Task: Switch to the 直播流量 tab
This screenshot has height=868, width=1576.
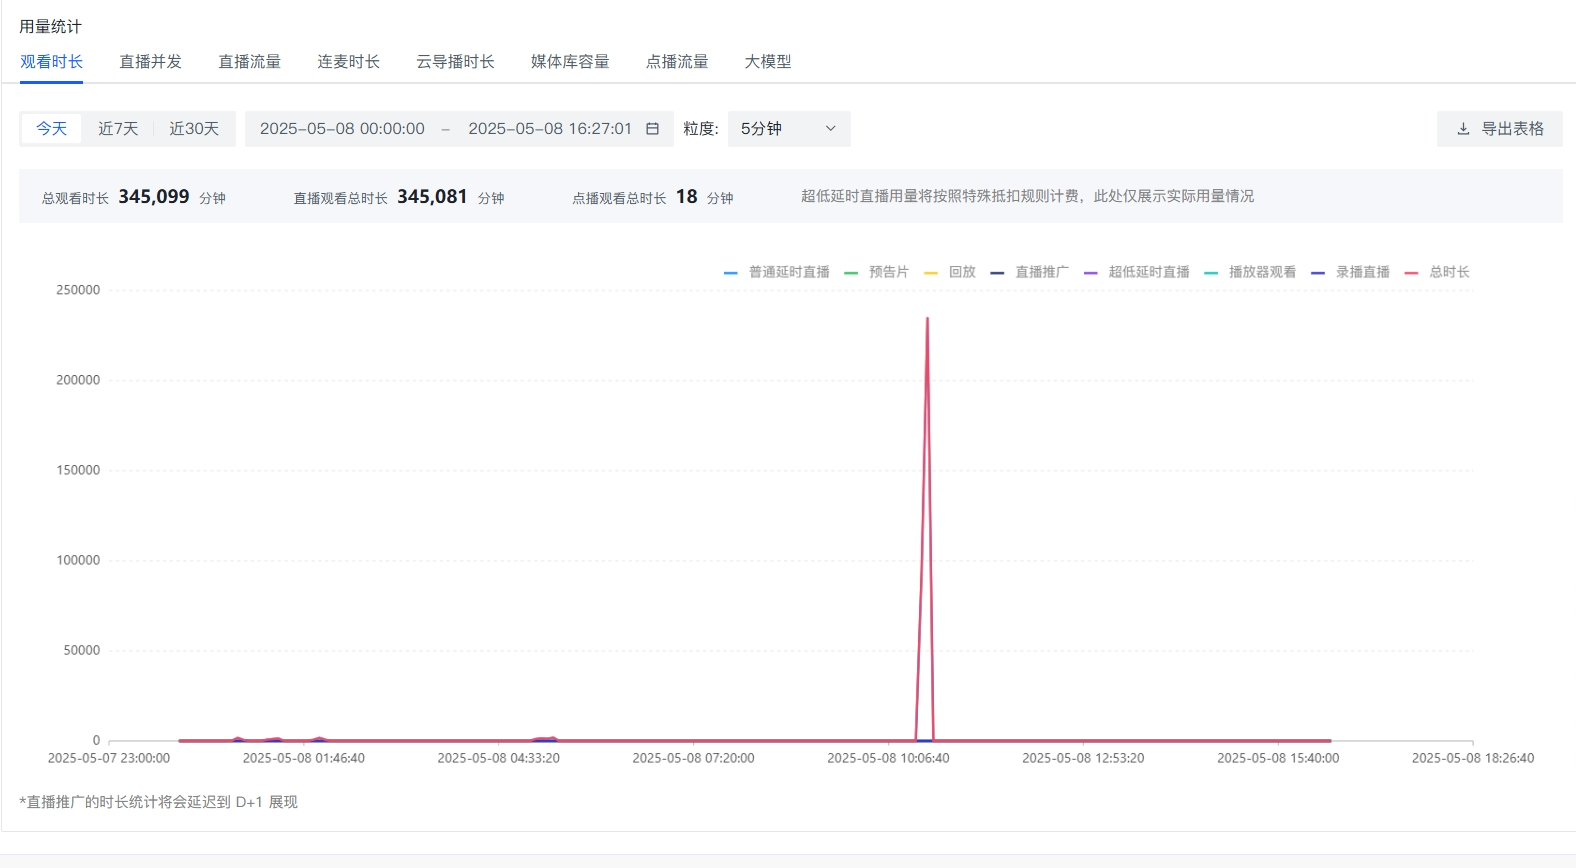Action: [x=249, y=62]
